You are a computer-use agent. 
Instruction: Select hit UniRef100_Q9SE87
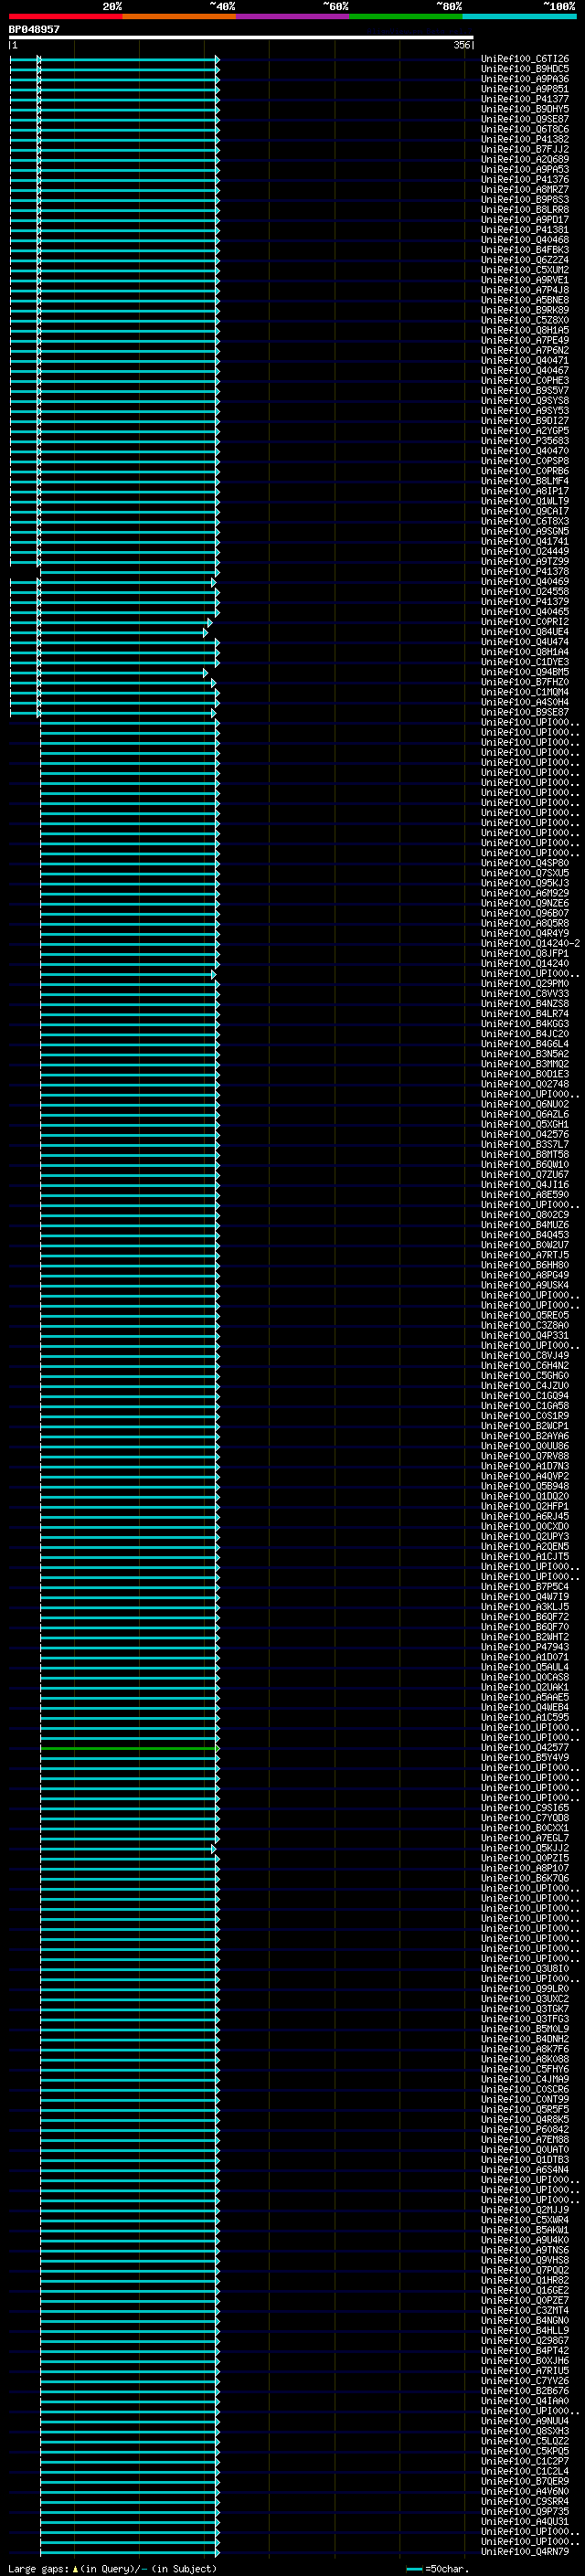click(525, 119)
